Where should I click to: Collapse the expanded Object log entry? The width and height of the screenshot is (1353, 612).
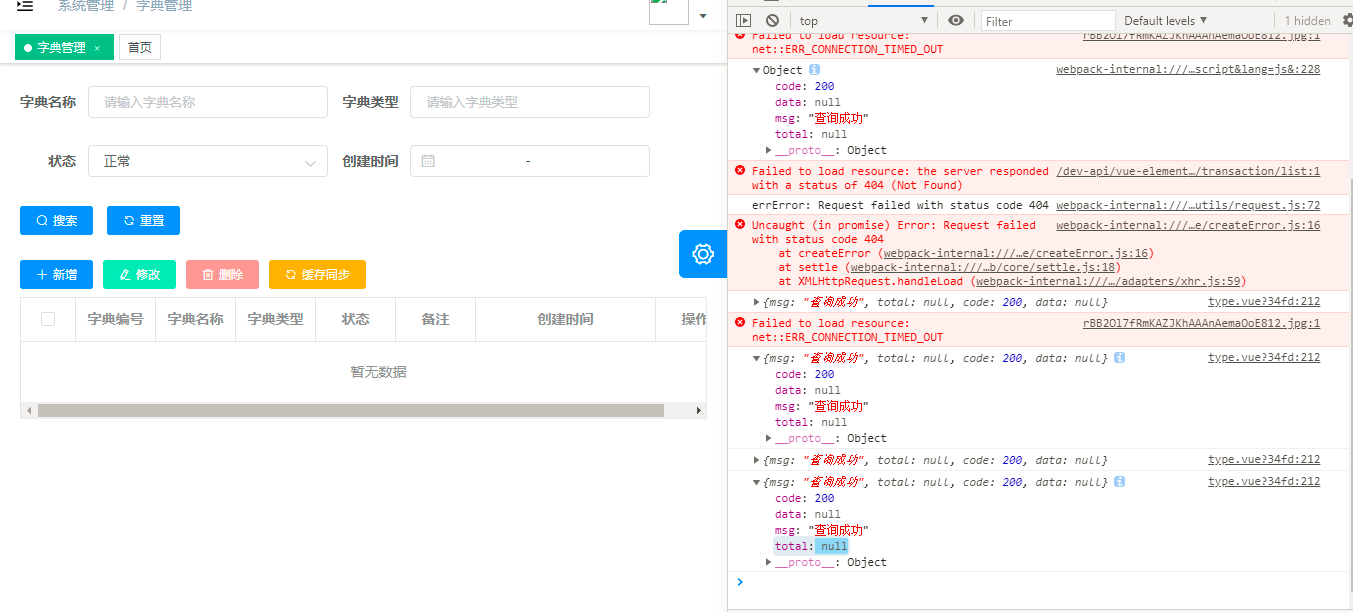(x=757, y=70)
